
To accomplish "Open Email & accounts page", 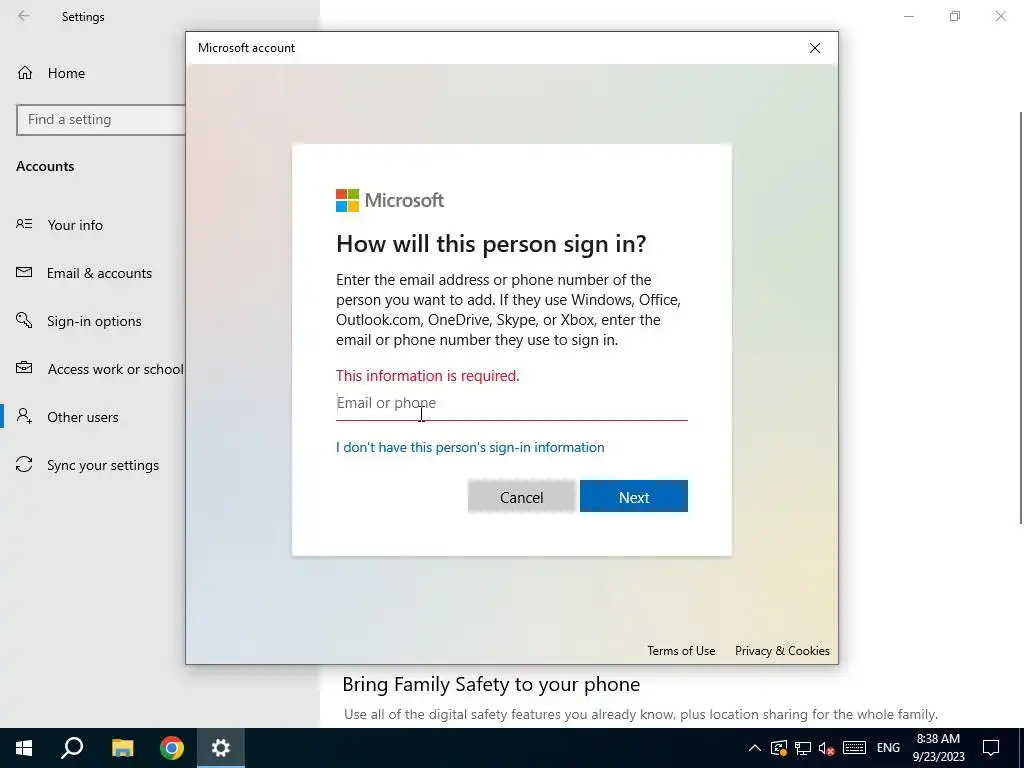I will coord(99,273).
